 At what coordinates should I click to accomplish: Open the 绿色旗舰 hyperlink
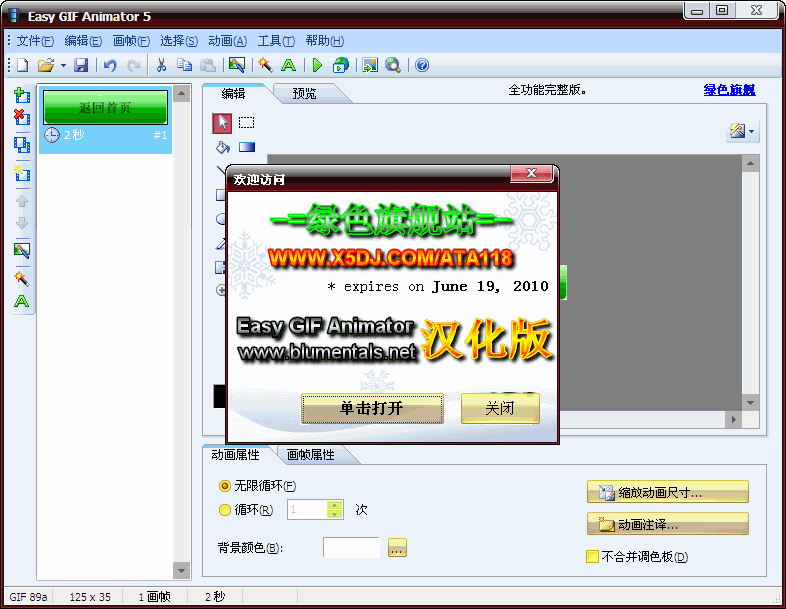click(729, 90)
